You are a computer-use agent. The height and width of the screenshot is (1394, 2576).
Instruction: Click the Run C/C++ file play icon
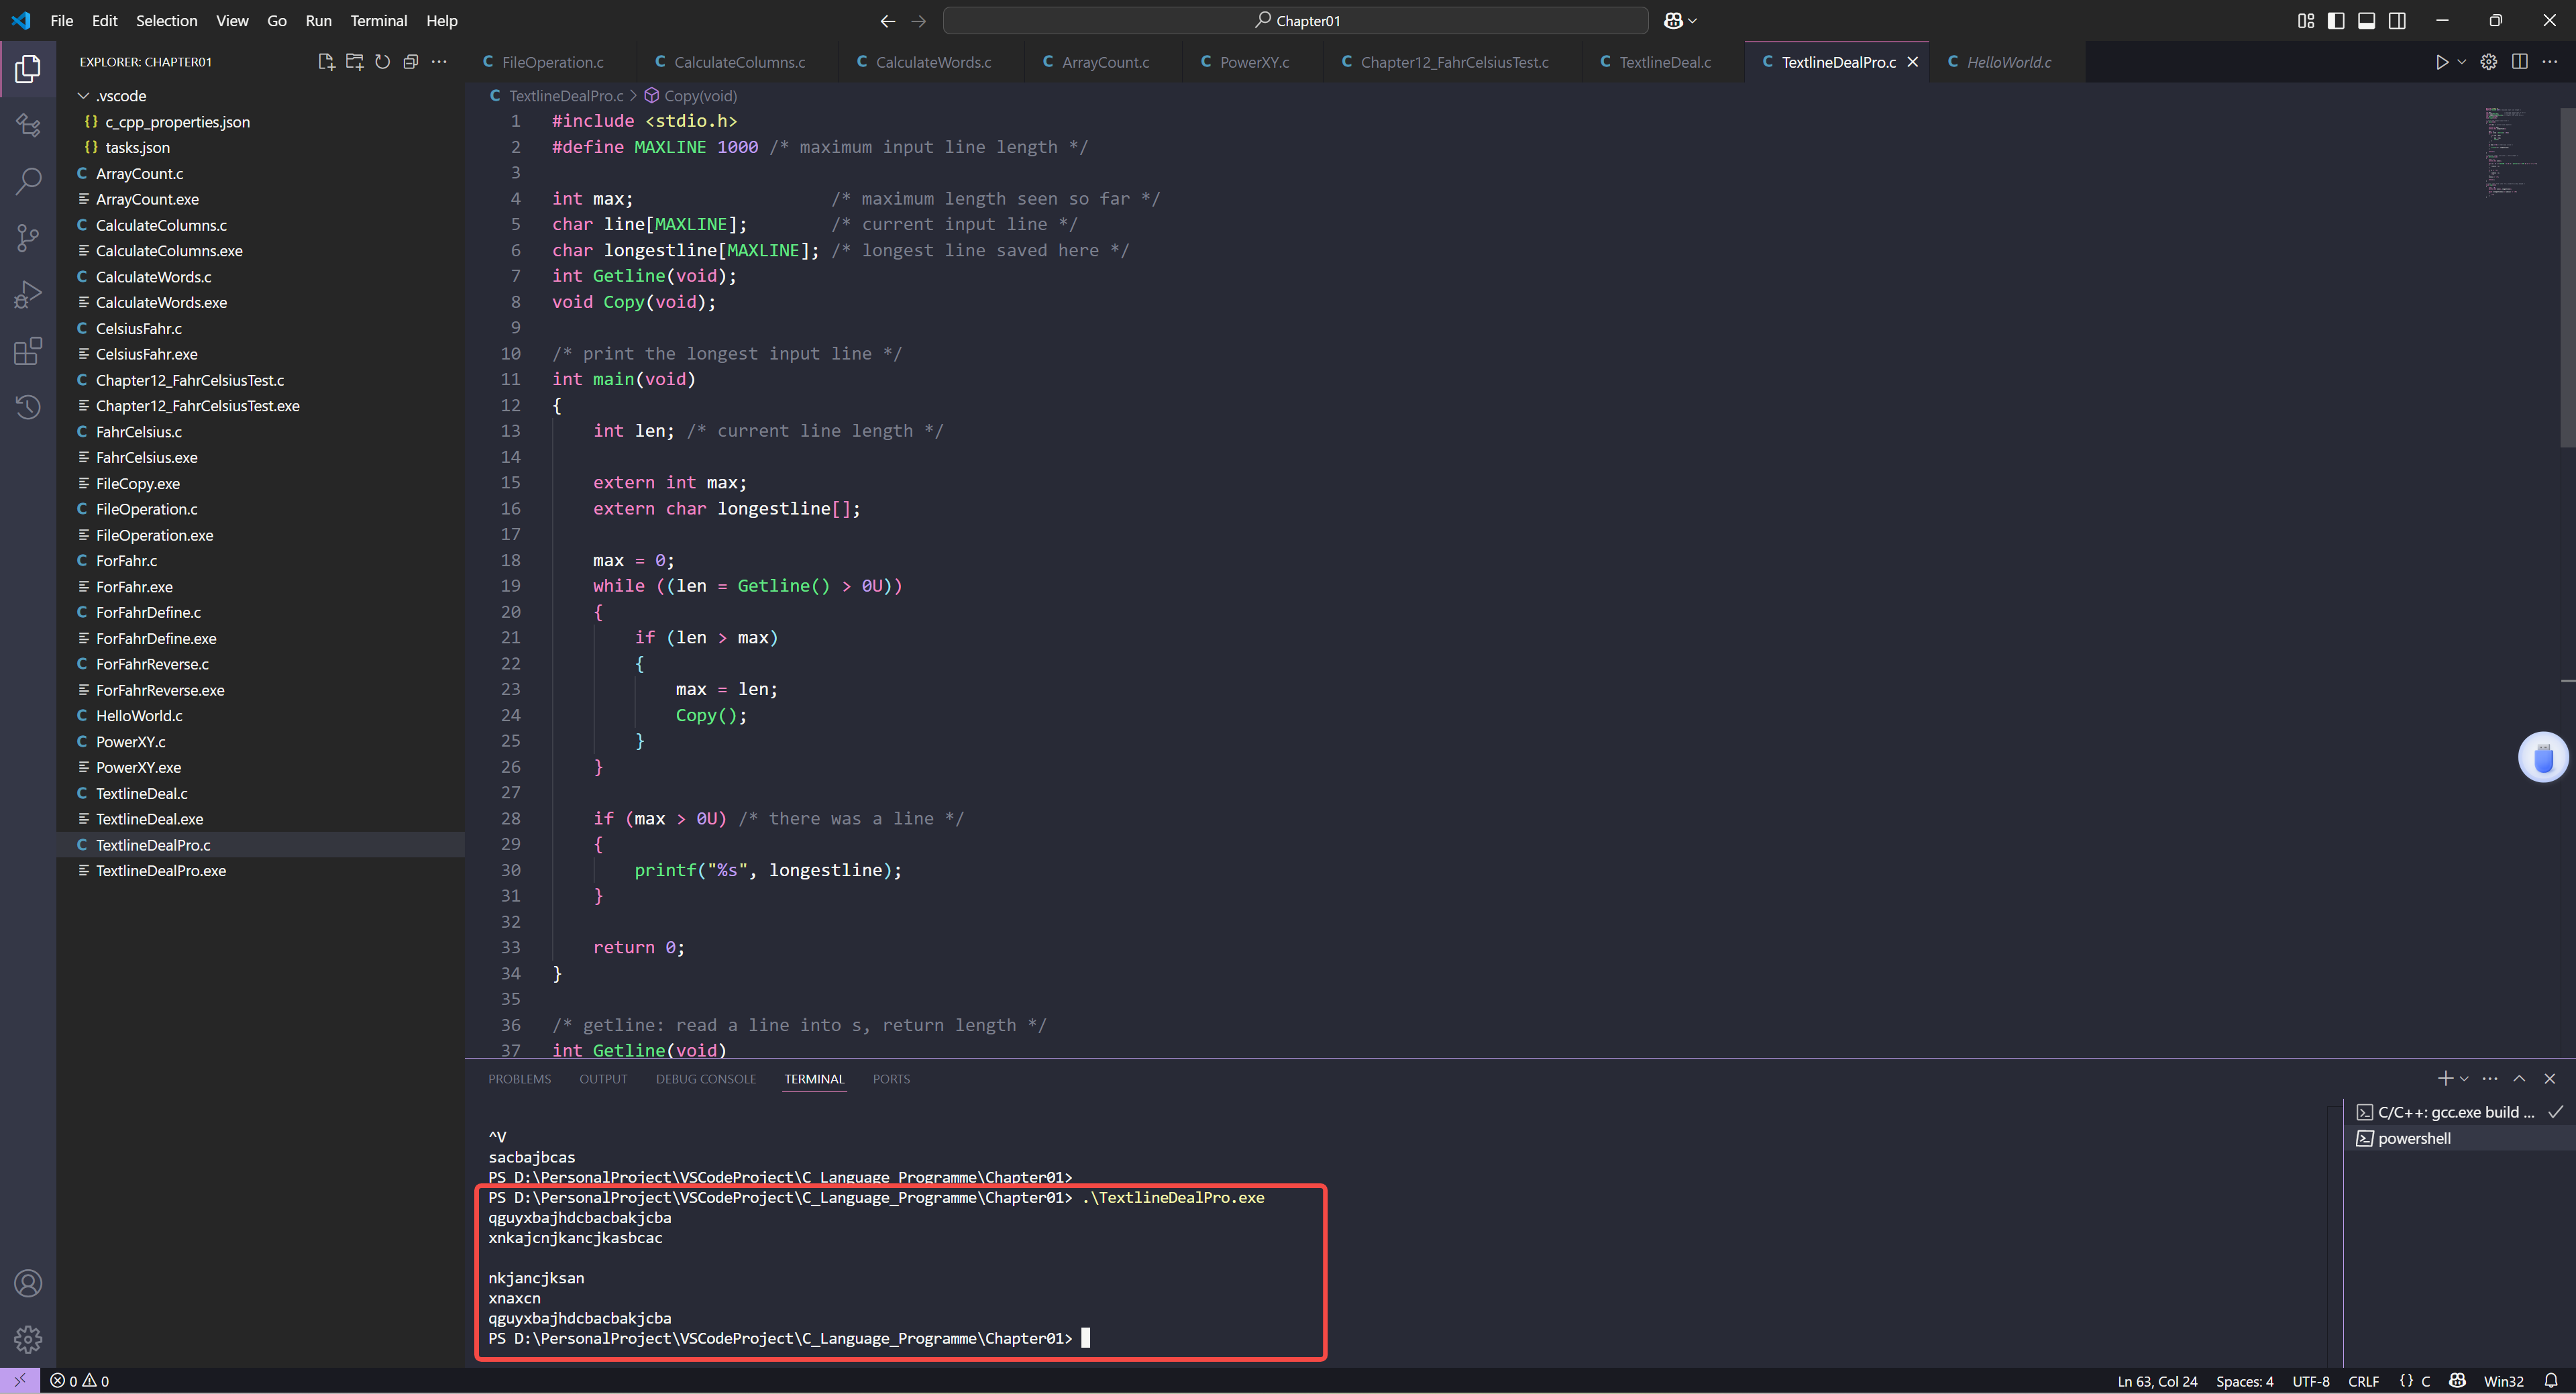point(2441,62)
